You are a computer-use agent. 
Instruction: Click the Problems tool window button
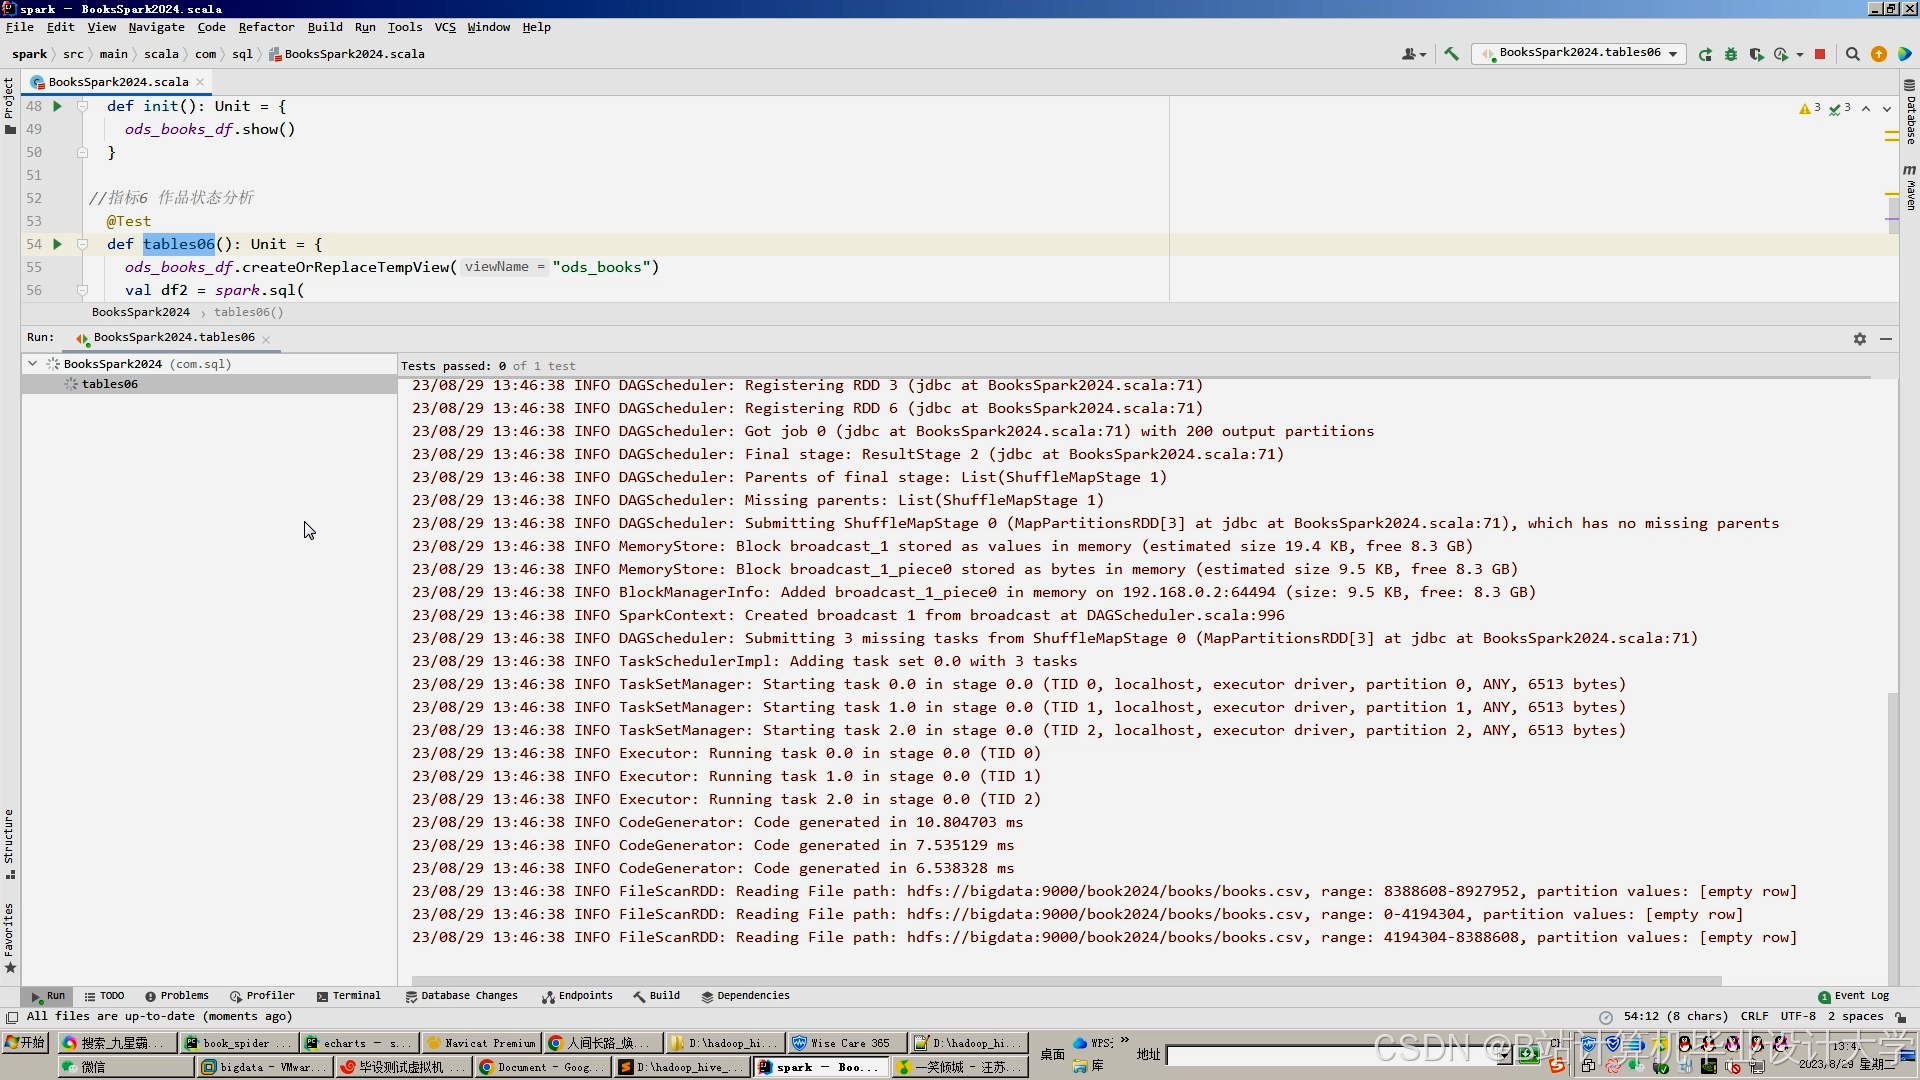[177, 996]
